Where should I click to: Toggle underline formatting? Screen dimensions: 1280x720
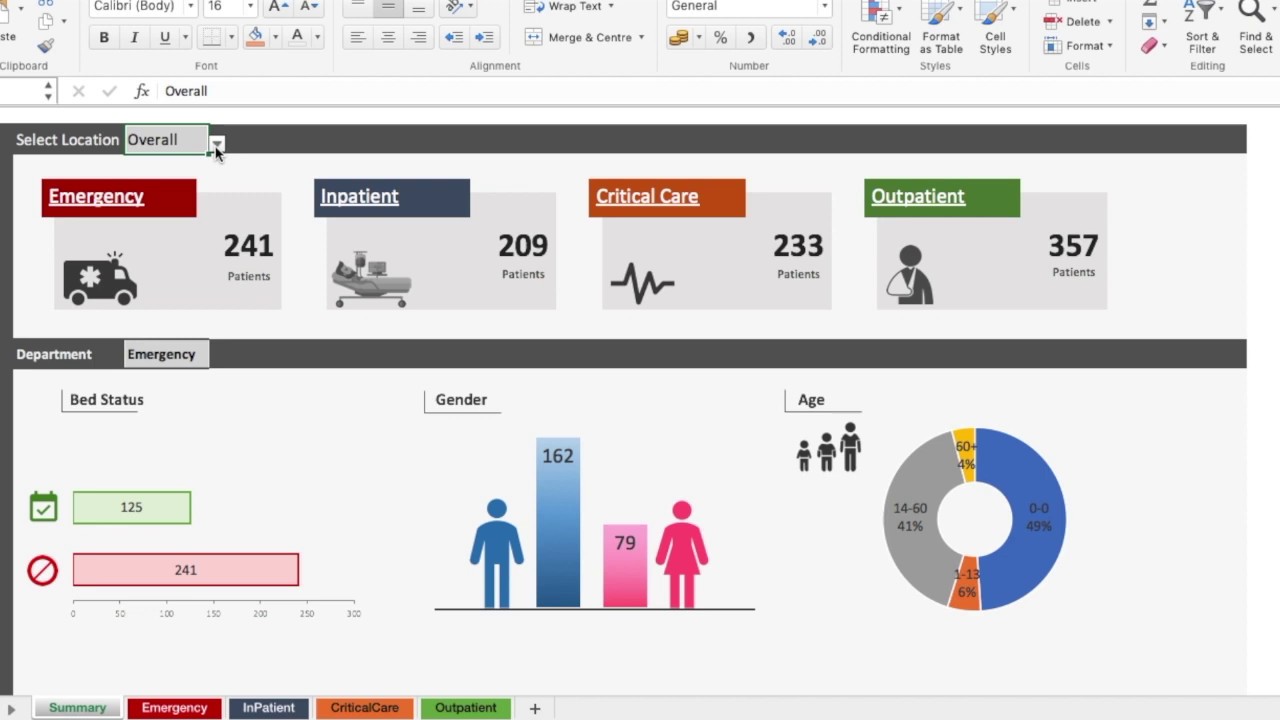pyautogui.click(x=165, y=38)
